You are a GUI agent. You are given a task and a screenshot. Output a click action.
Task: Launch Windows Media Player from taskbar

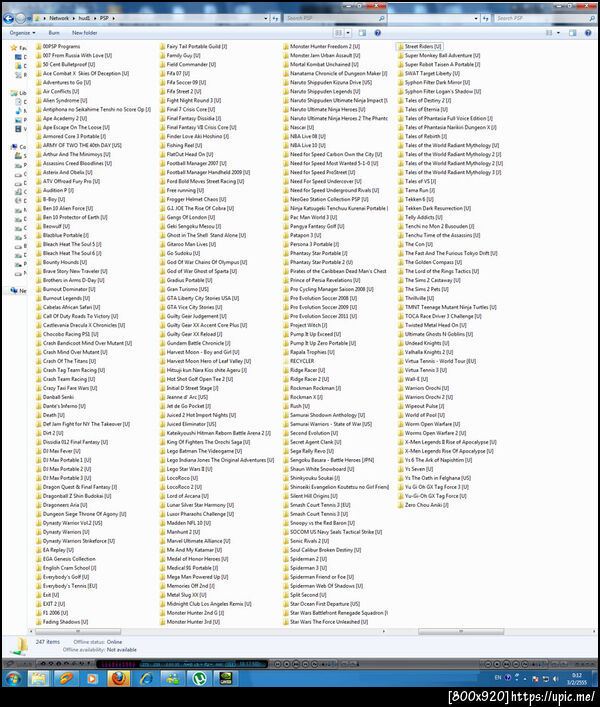pyautogui.click(x=92, y=679)
